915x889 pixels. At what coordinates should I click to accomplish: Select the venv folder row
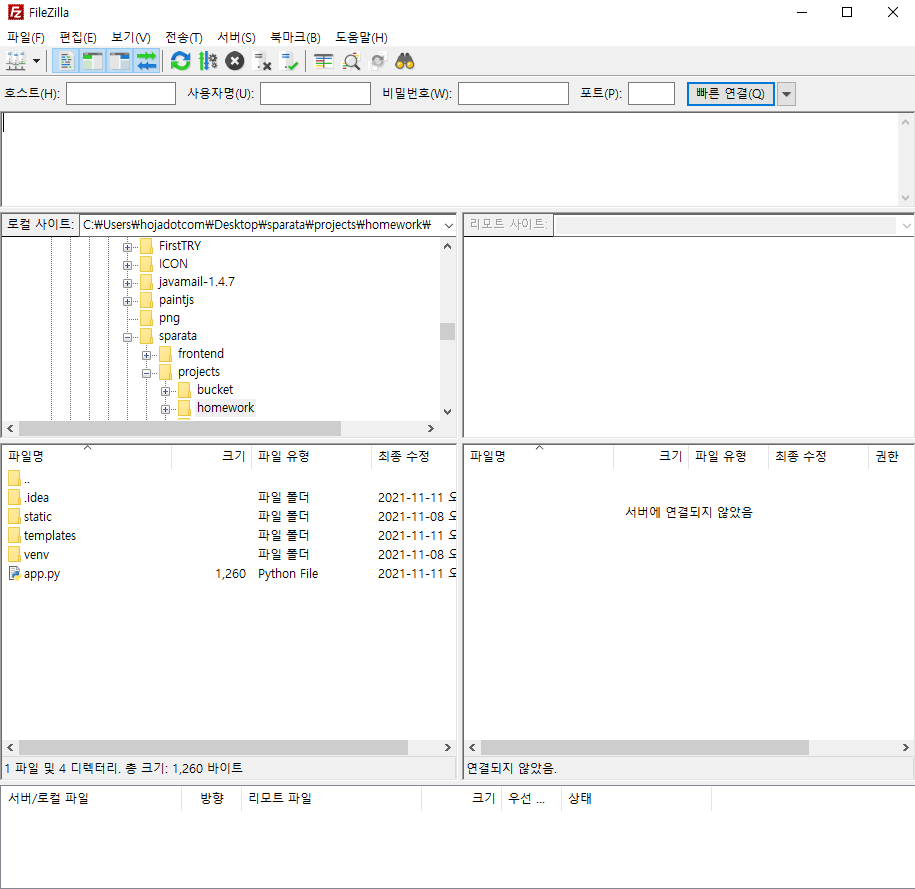[x=231, y=555]
